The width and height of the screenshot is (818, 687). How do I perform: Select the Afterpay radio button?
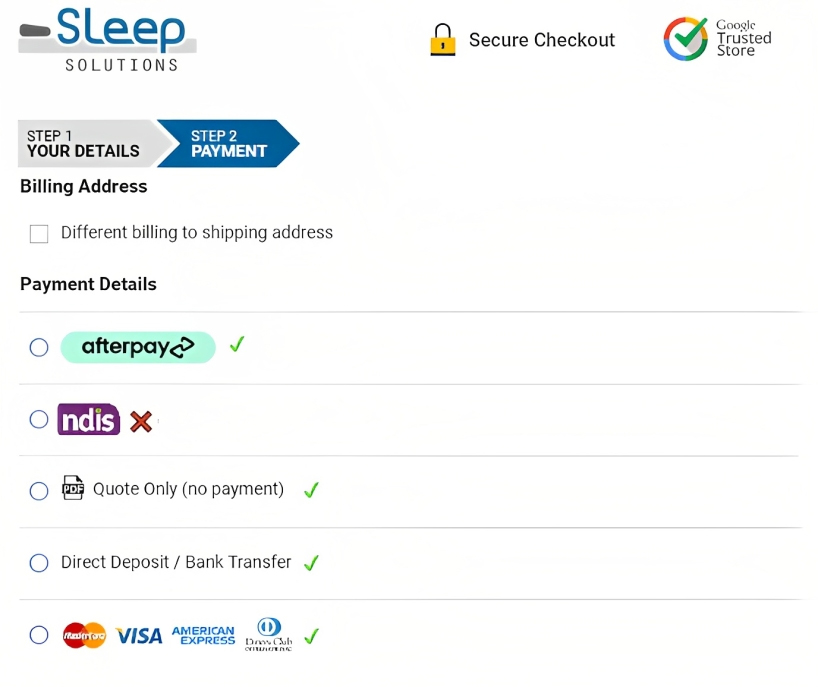tap(39, 347)
